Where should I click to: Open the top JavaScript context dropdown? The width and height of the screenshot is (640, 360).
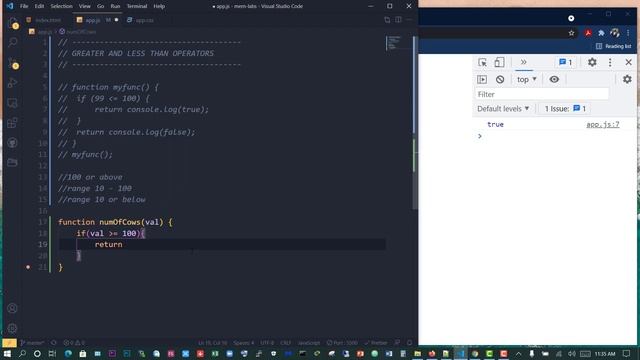(x=527, y=80)
